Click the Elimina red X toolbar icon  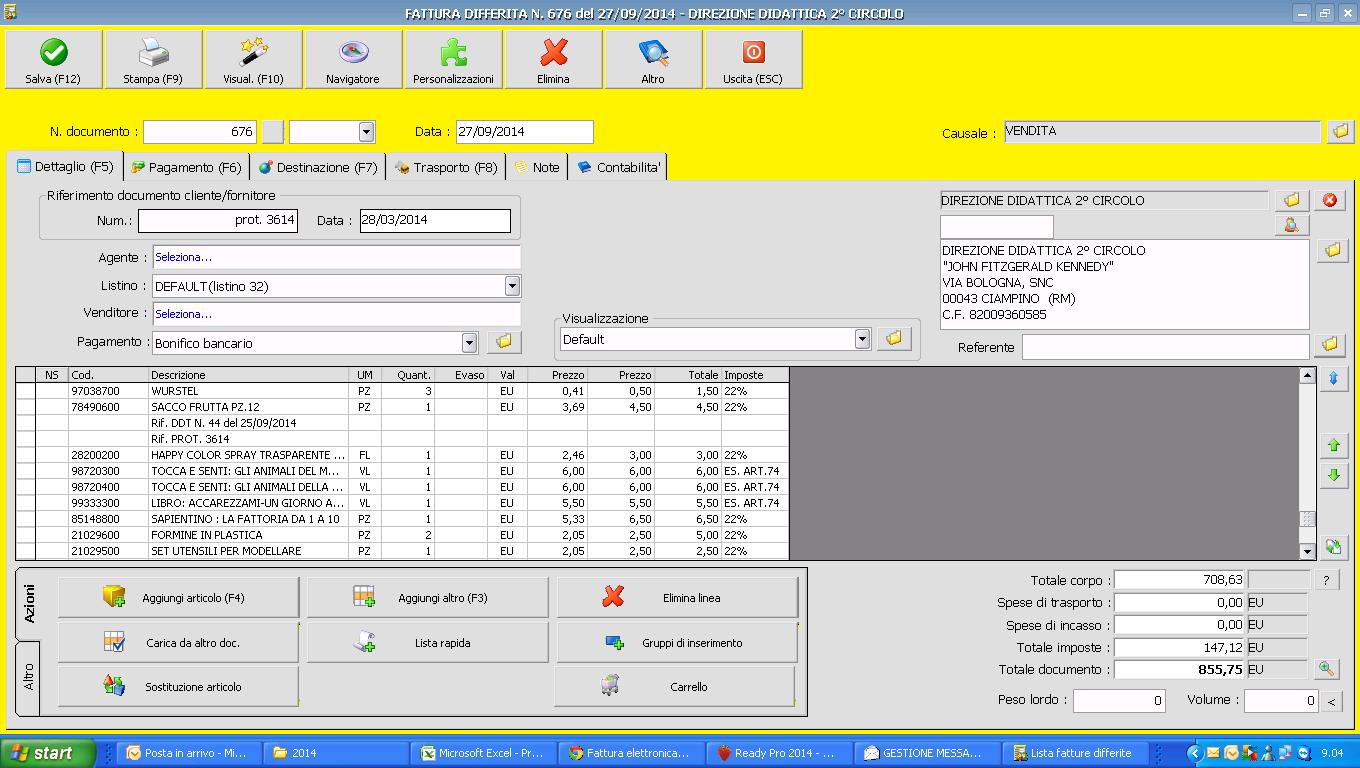click(x=553, y=53)
